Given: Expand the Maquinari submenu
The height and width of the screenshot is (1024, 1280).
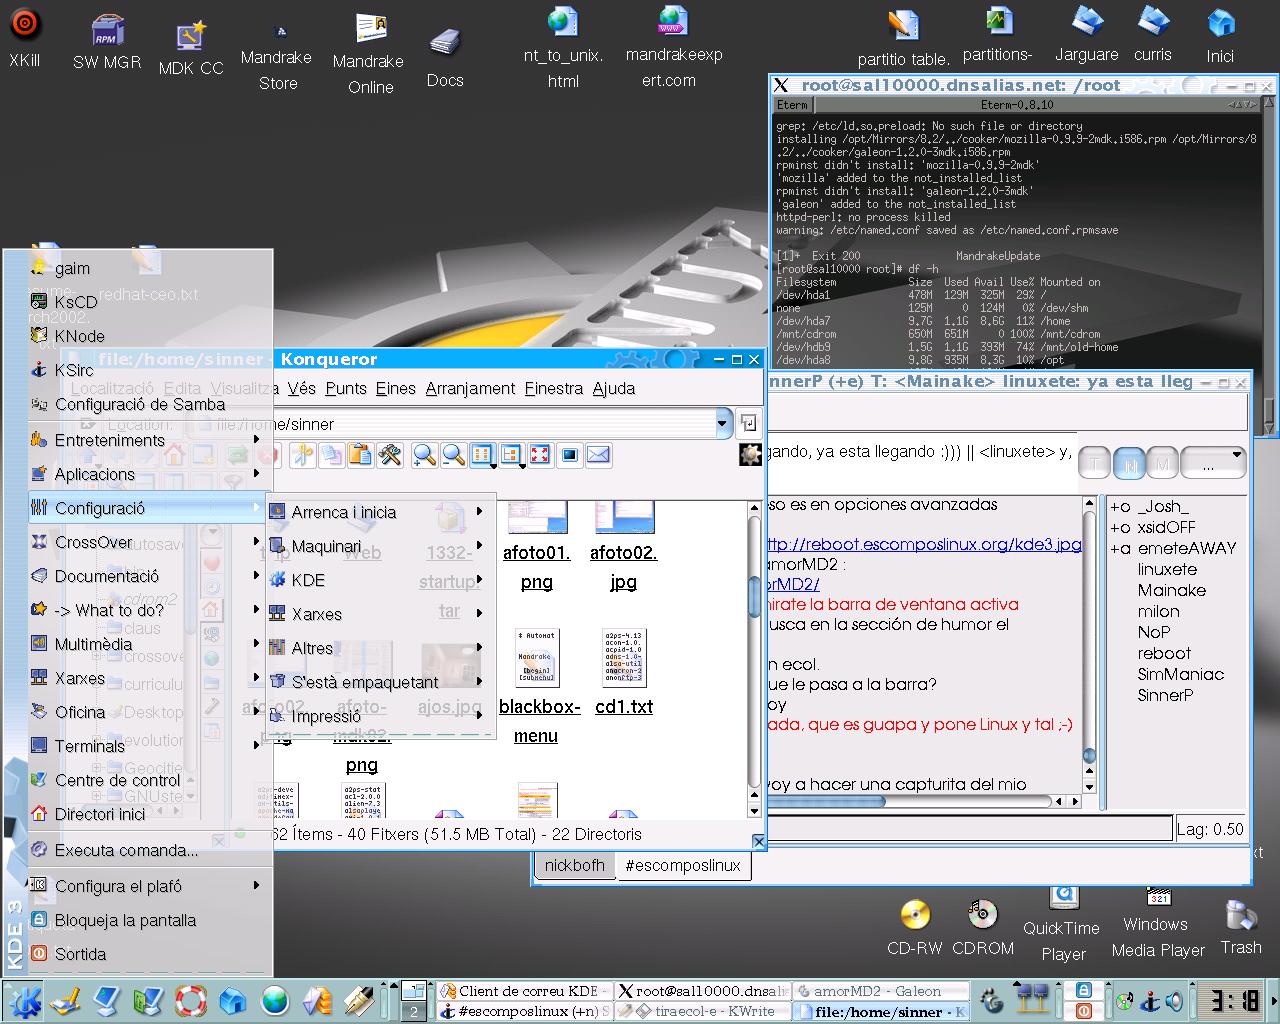Looking at the screenshot, I should [381, 546].
